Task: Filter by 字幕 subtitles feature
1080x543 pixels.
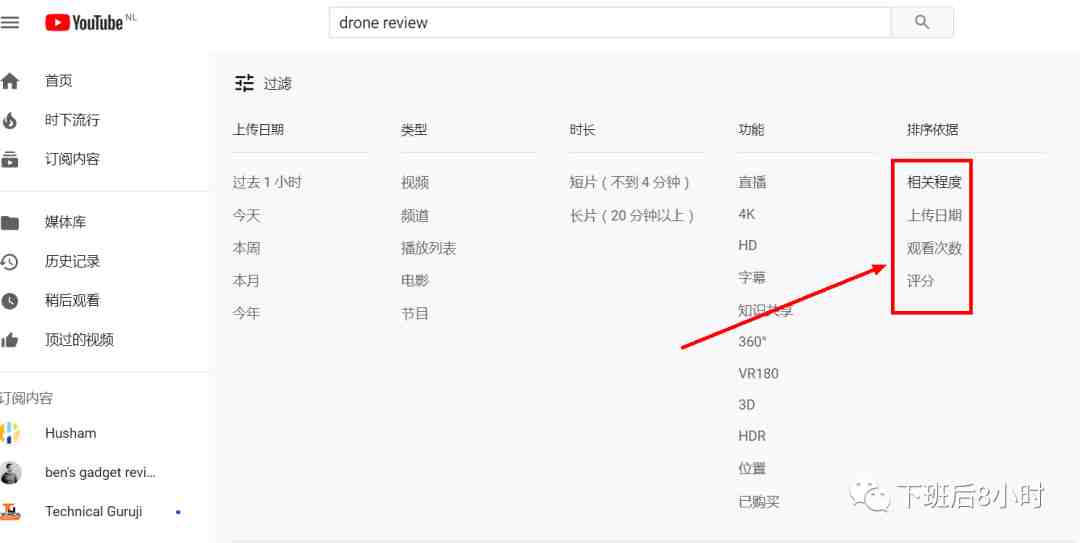Action: (752, 278)
